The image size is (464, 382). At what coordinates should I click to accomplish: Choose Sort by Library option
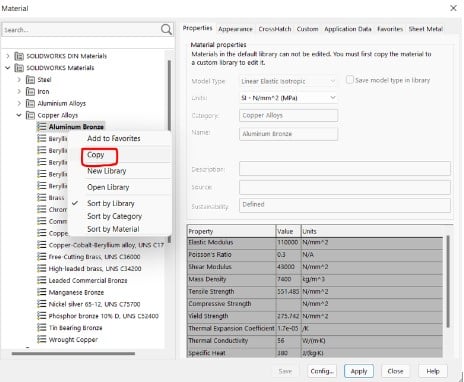click(111, 203)
